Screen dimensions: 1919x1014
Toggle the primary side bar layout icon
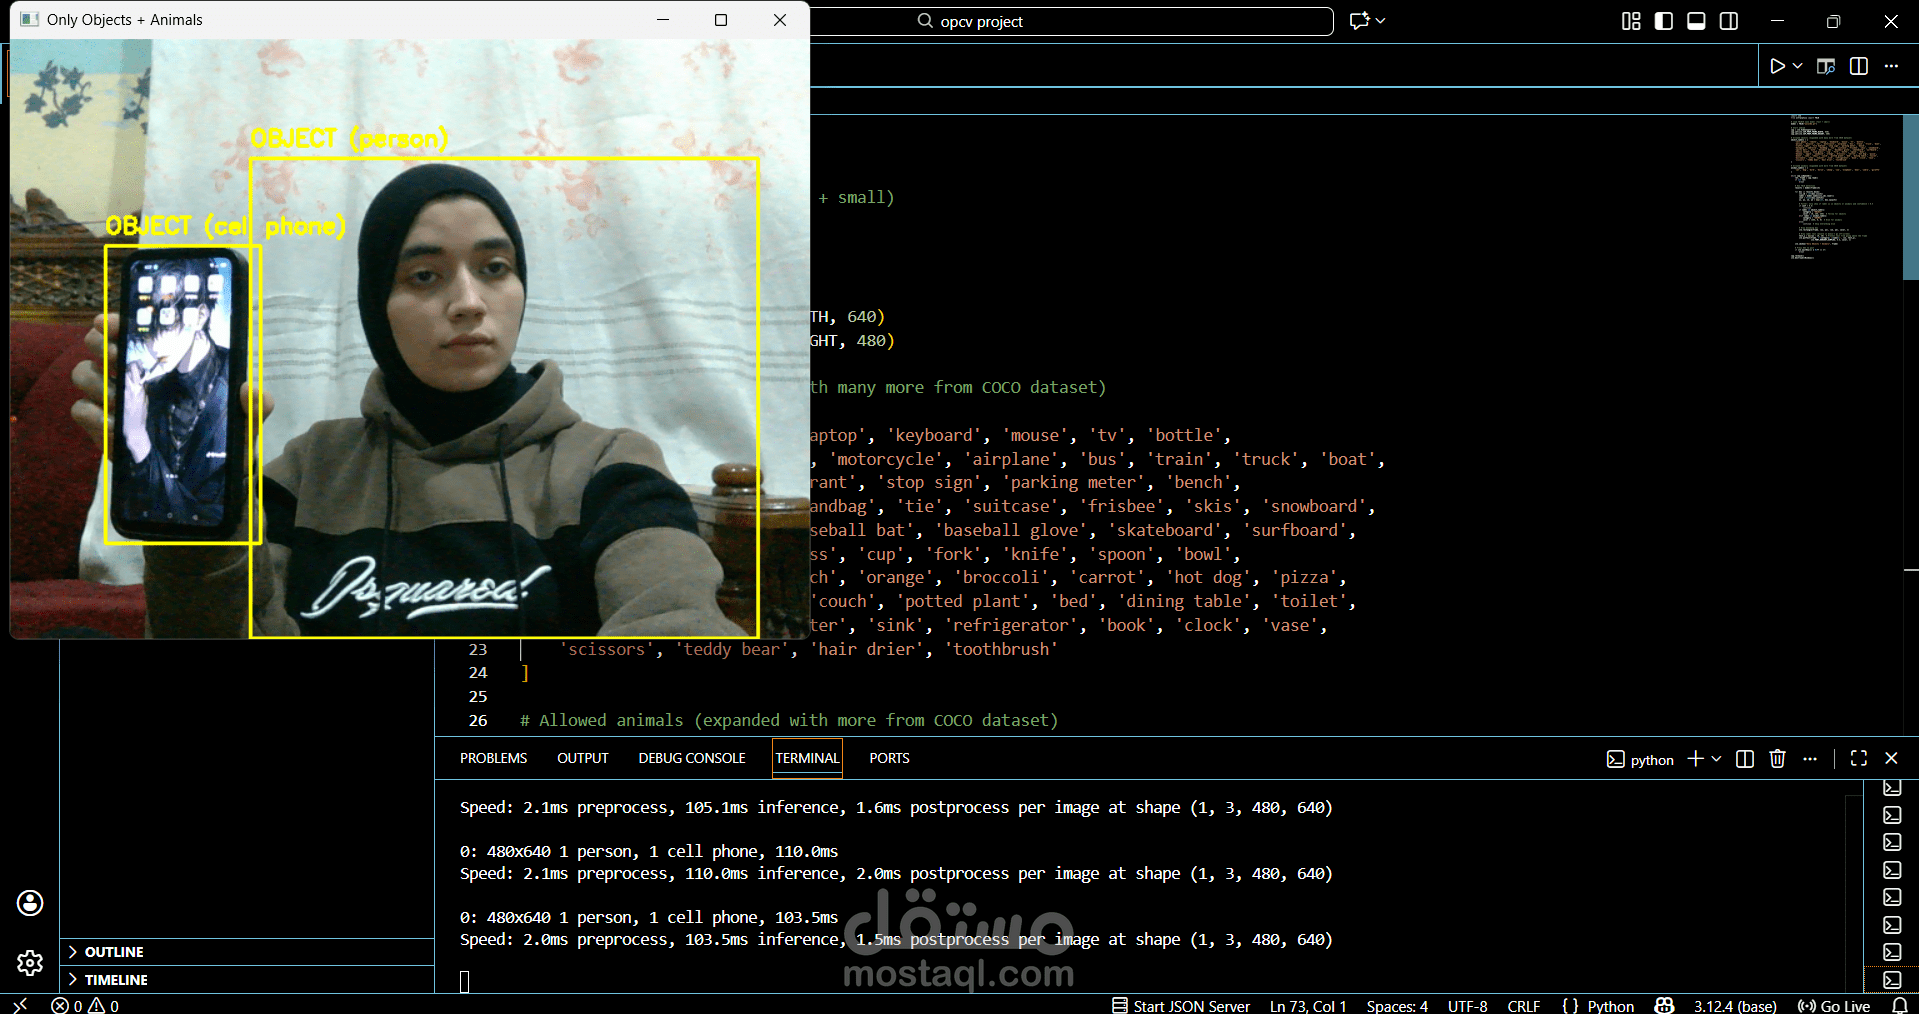pos(1664,21)
